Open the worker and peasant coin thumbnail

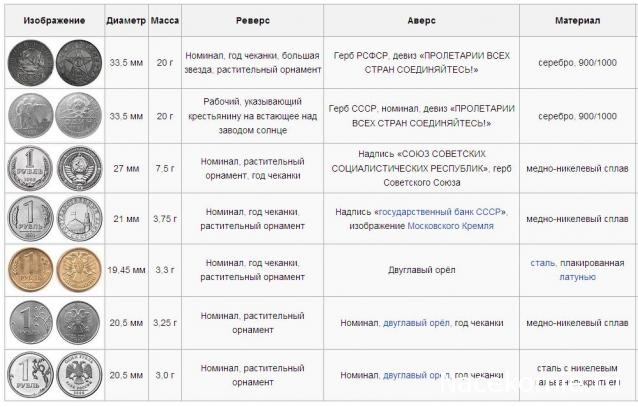pyautogui.click(x=31, y=116)
